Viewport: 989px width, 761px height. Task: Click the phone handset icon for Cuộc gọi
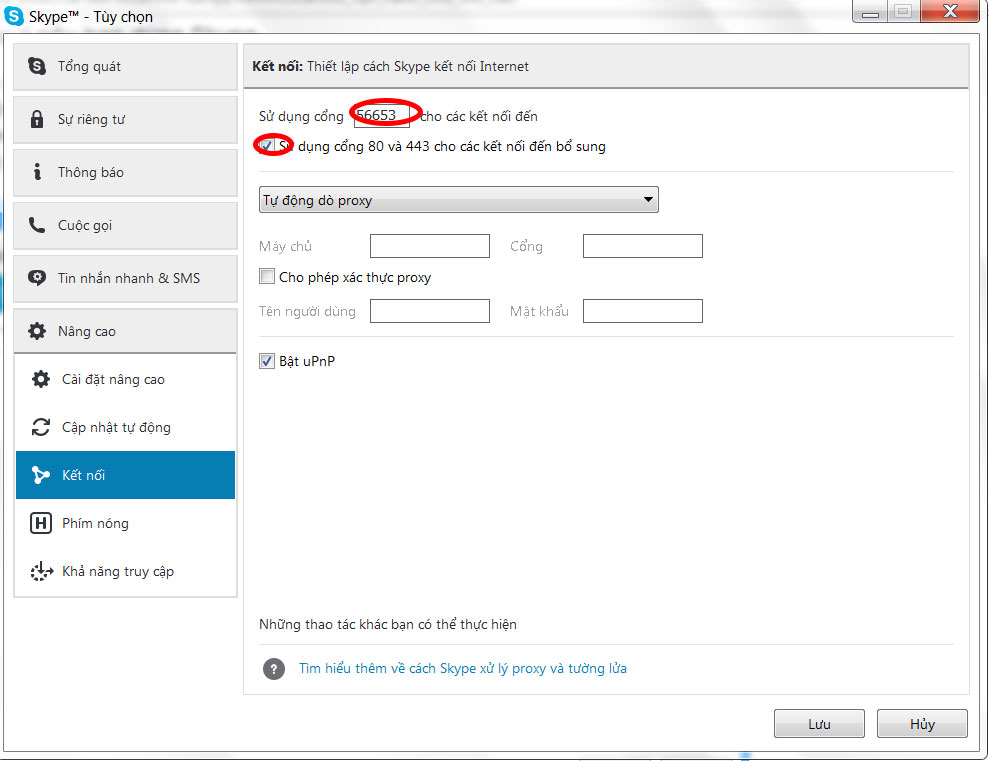click(x=37, y=225)
